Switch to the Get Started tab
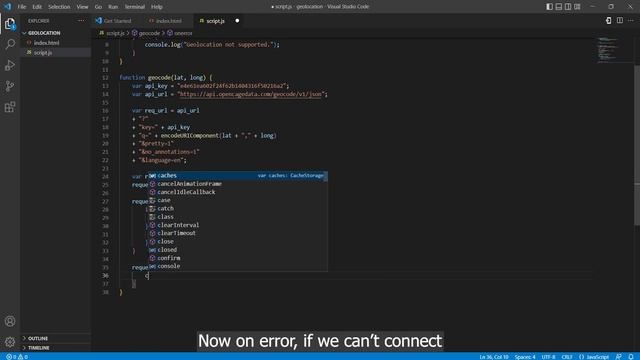This screenshot has height=360, width=640. (x=117, y=20)
